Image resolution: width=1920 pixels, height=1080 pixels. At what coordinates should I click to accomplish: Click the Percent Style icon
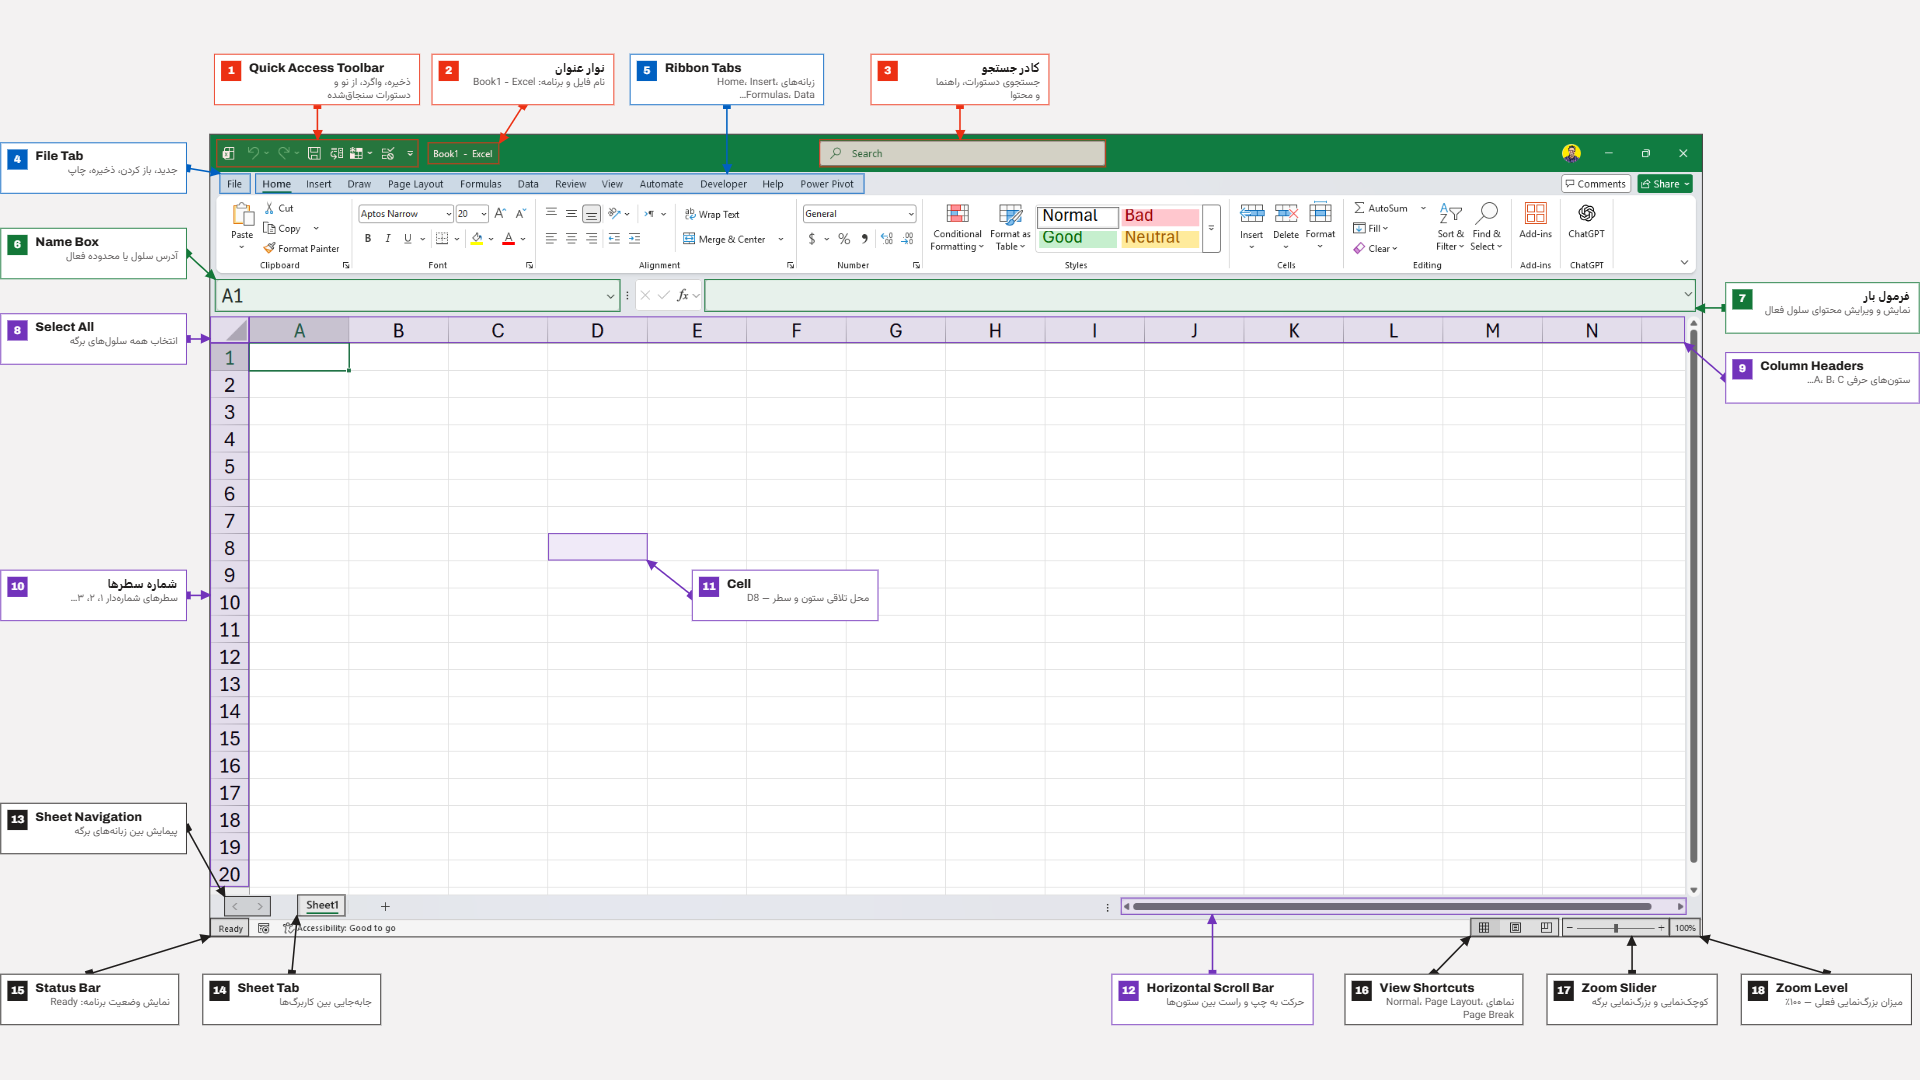click(x=844, y=239)
